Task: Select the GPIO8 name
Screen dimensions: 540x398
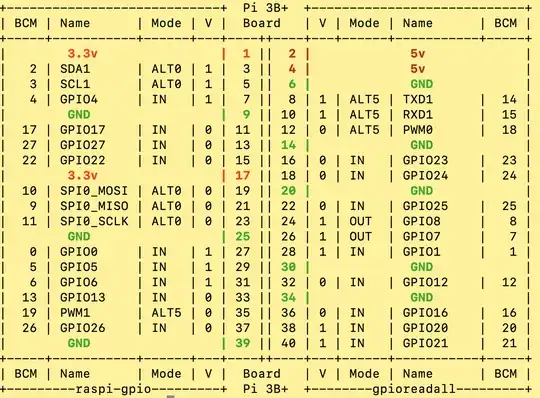Action: (421, 221)
